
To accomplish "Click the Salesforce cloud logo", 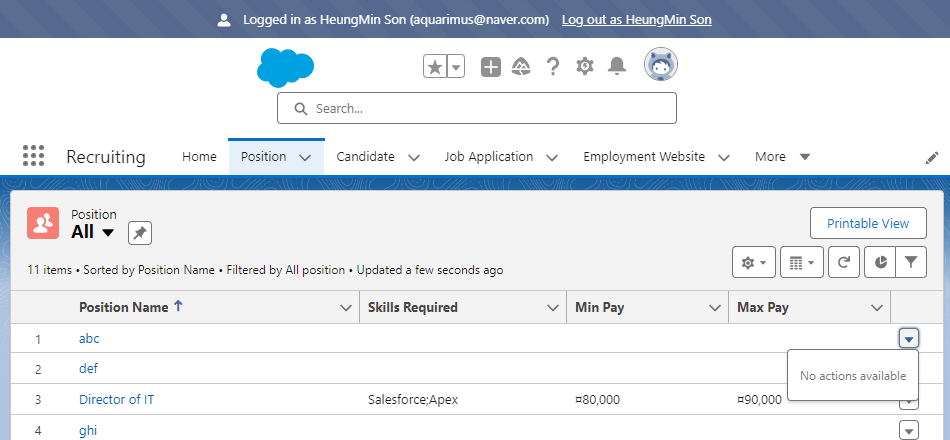I will [x=285, y=67].
